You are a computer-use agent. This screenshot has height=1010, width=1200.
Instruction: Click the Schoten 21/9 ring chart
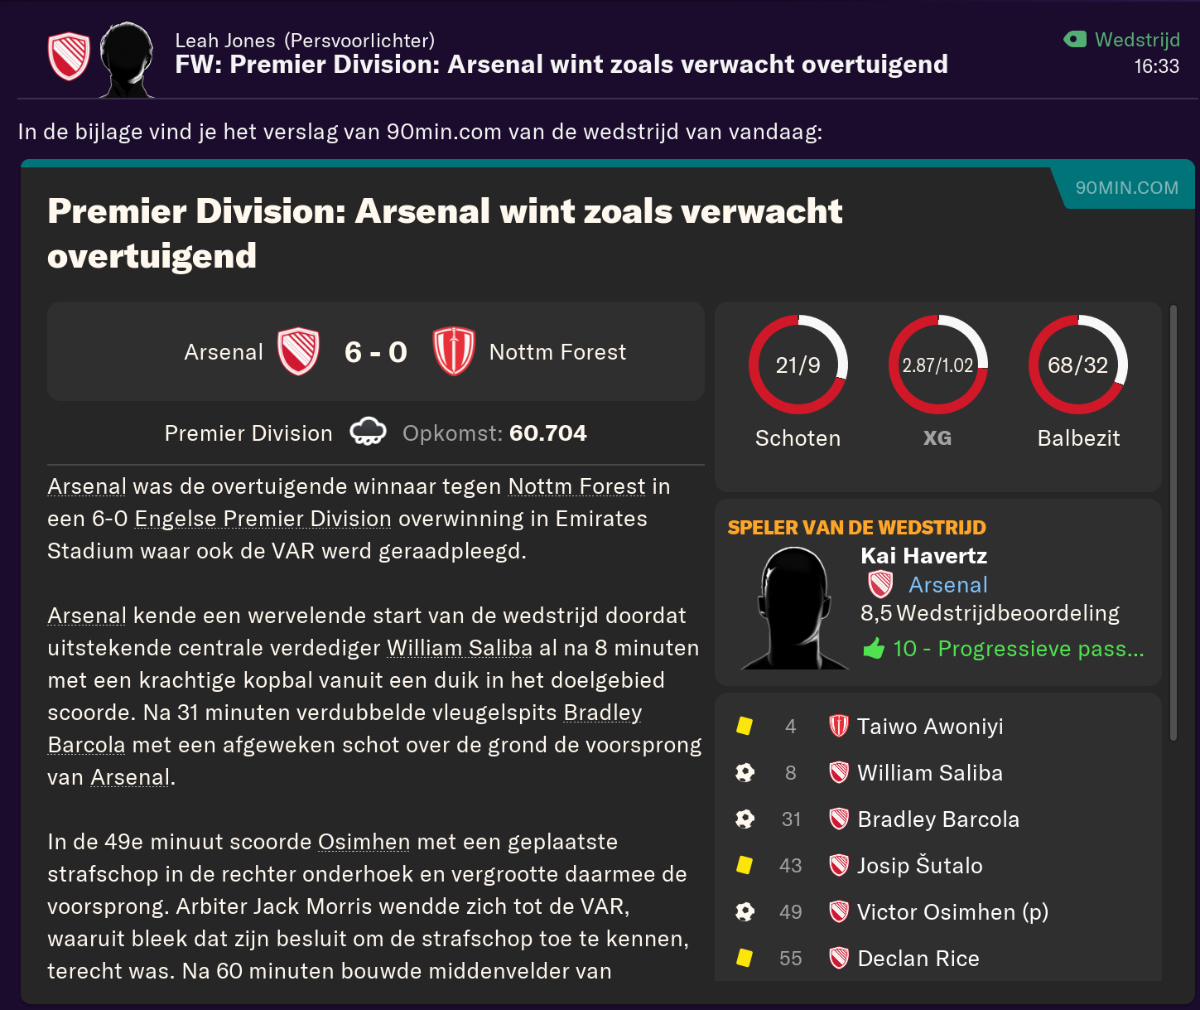pyautogui.click(x=798, y=365)
